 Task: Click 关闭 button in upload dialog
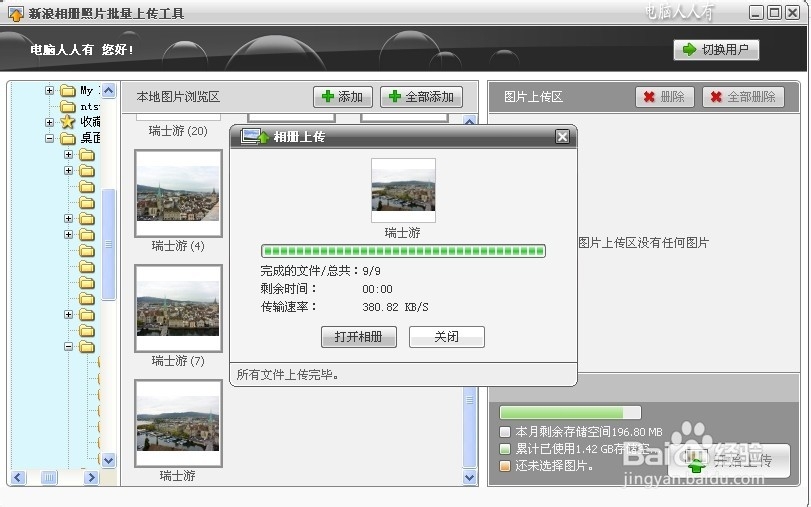tap(446, 337)
